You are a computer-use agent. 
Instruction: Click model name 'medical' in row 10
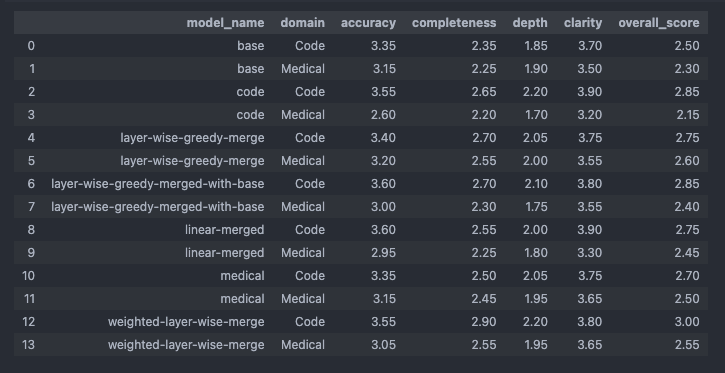pos(242,275)
